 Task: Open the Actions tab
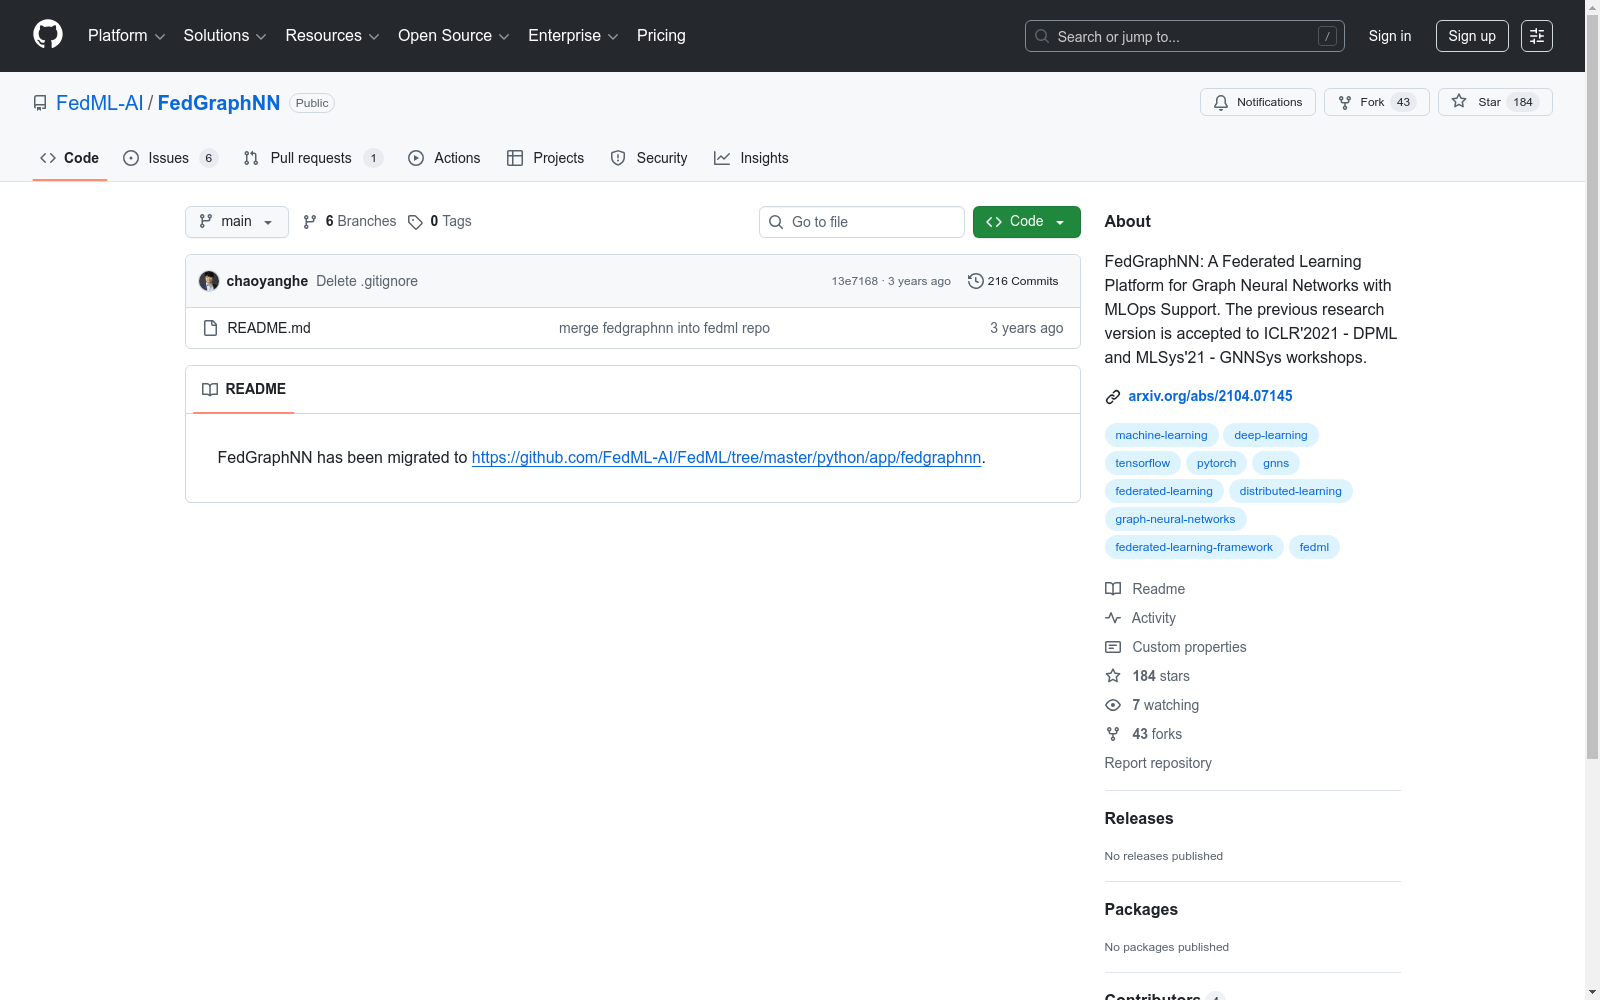coord(444,158)
